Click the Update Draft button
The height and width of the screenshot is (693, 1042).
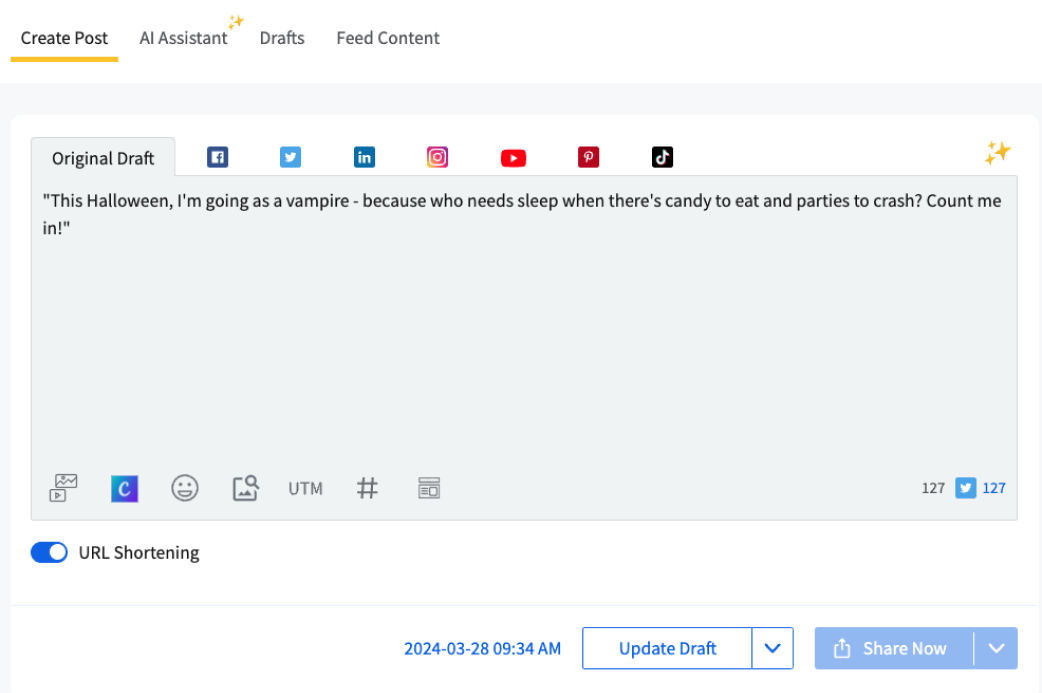coord(667,648)
